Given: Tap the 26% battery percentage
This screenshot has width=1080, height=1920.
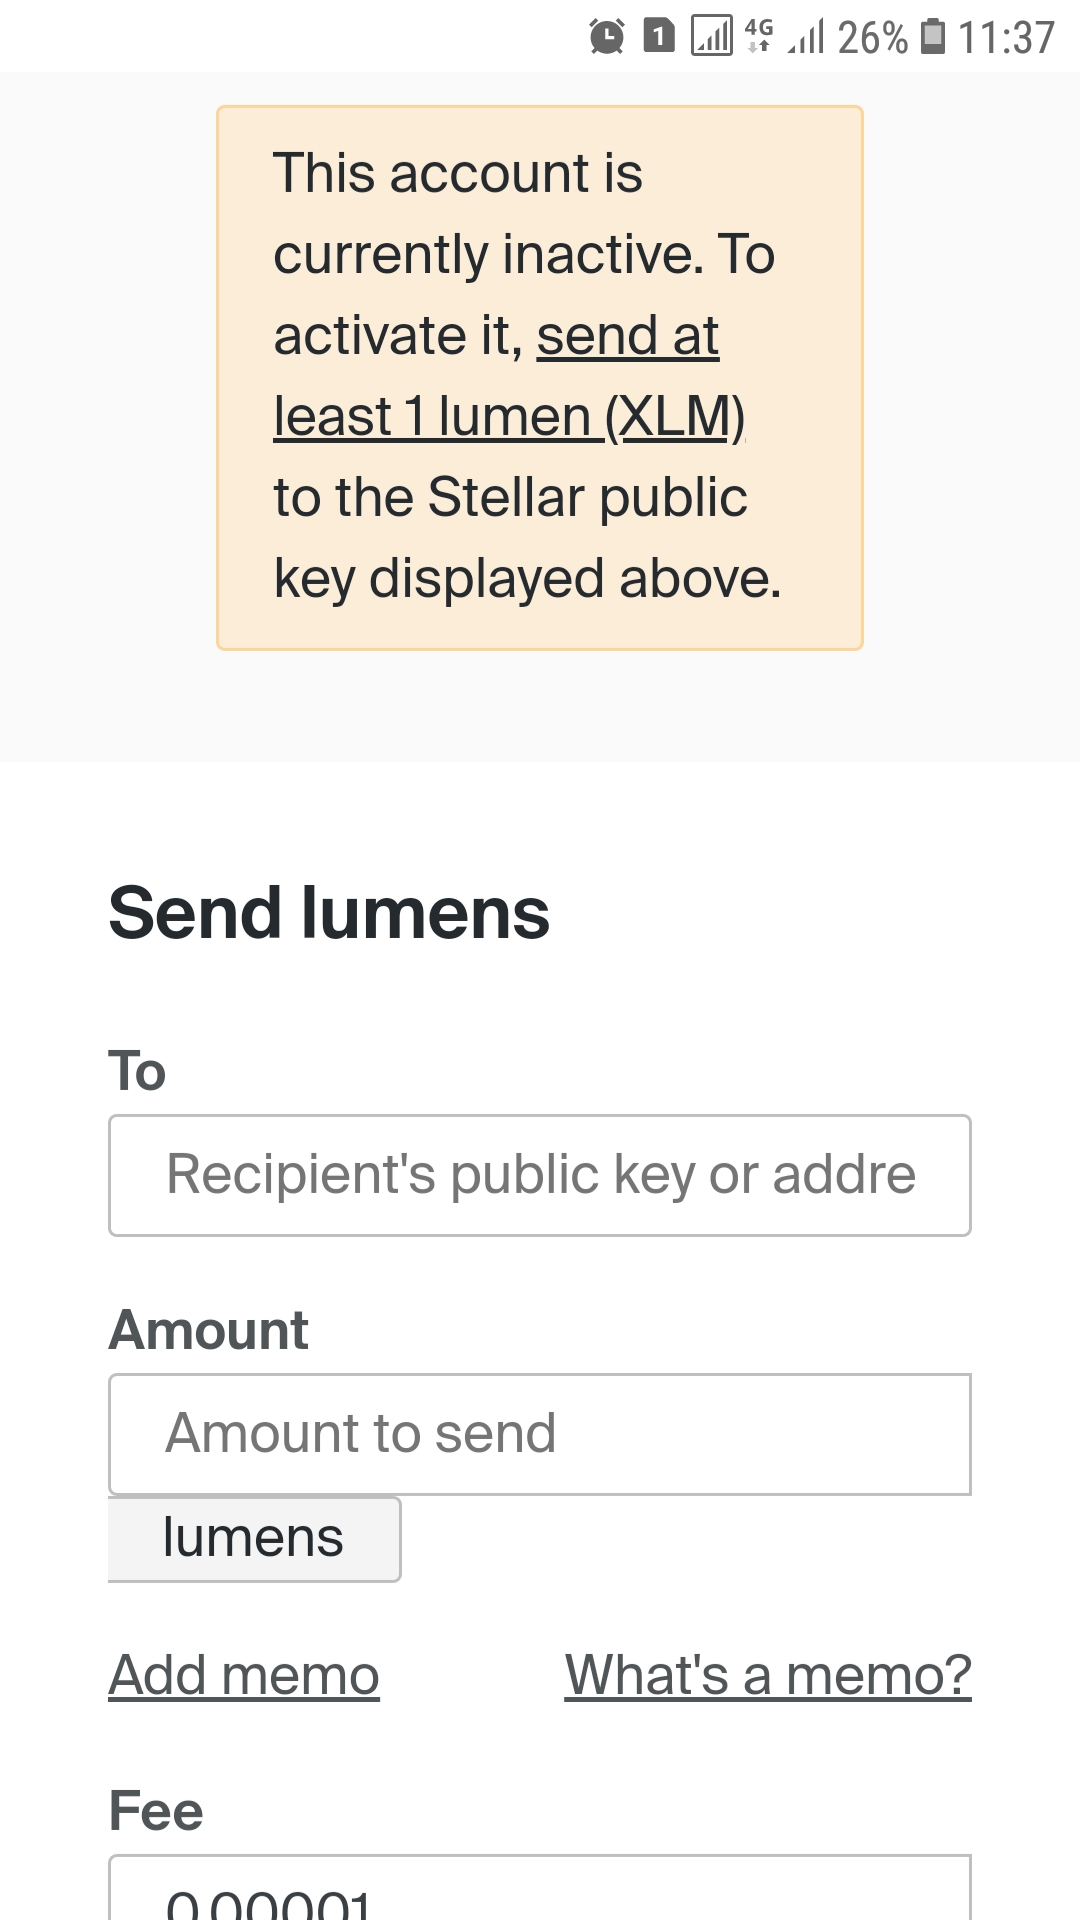Looking at the screenshot, I should tap(872, 38).
